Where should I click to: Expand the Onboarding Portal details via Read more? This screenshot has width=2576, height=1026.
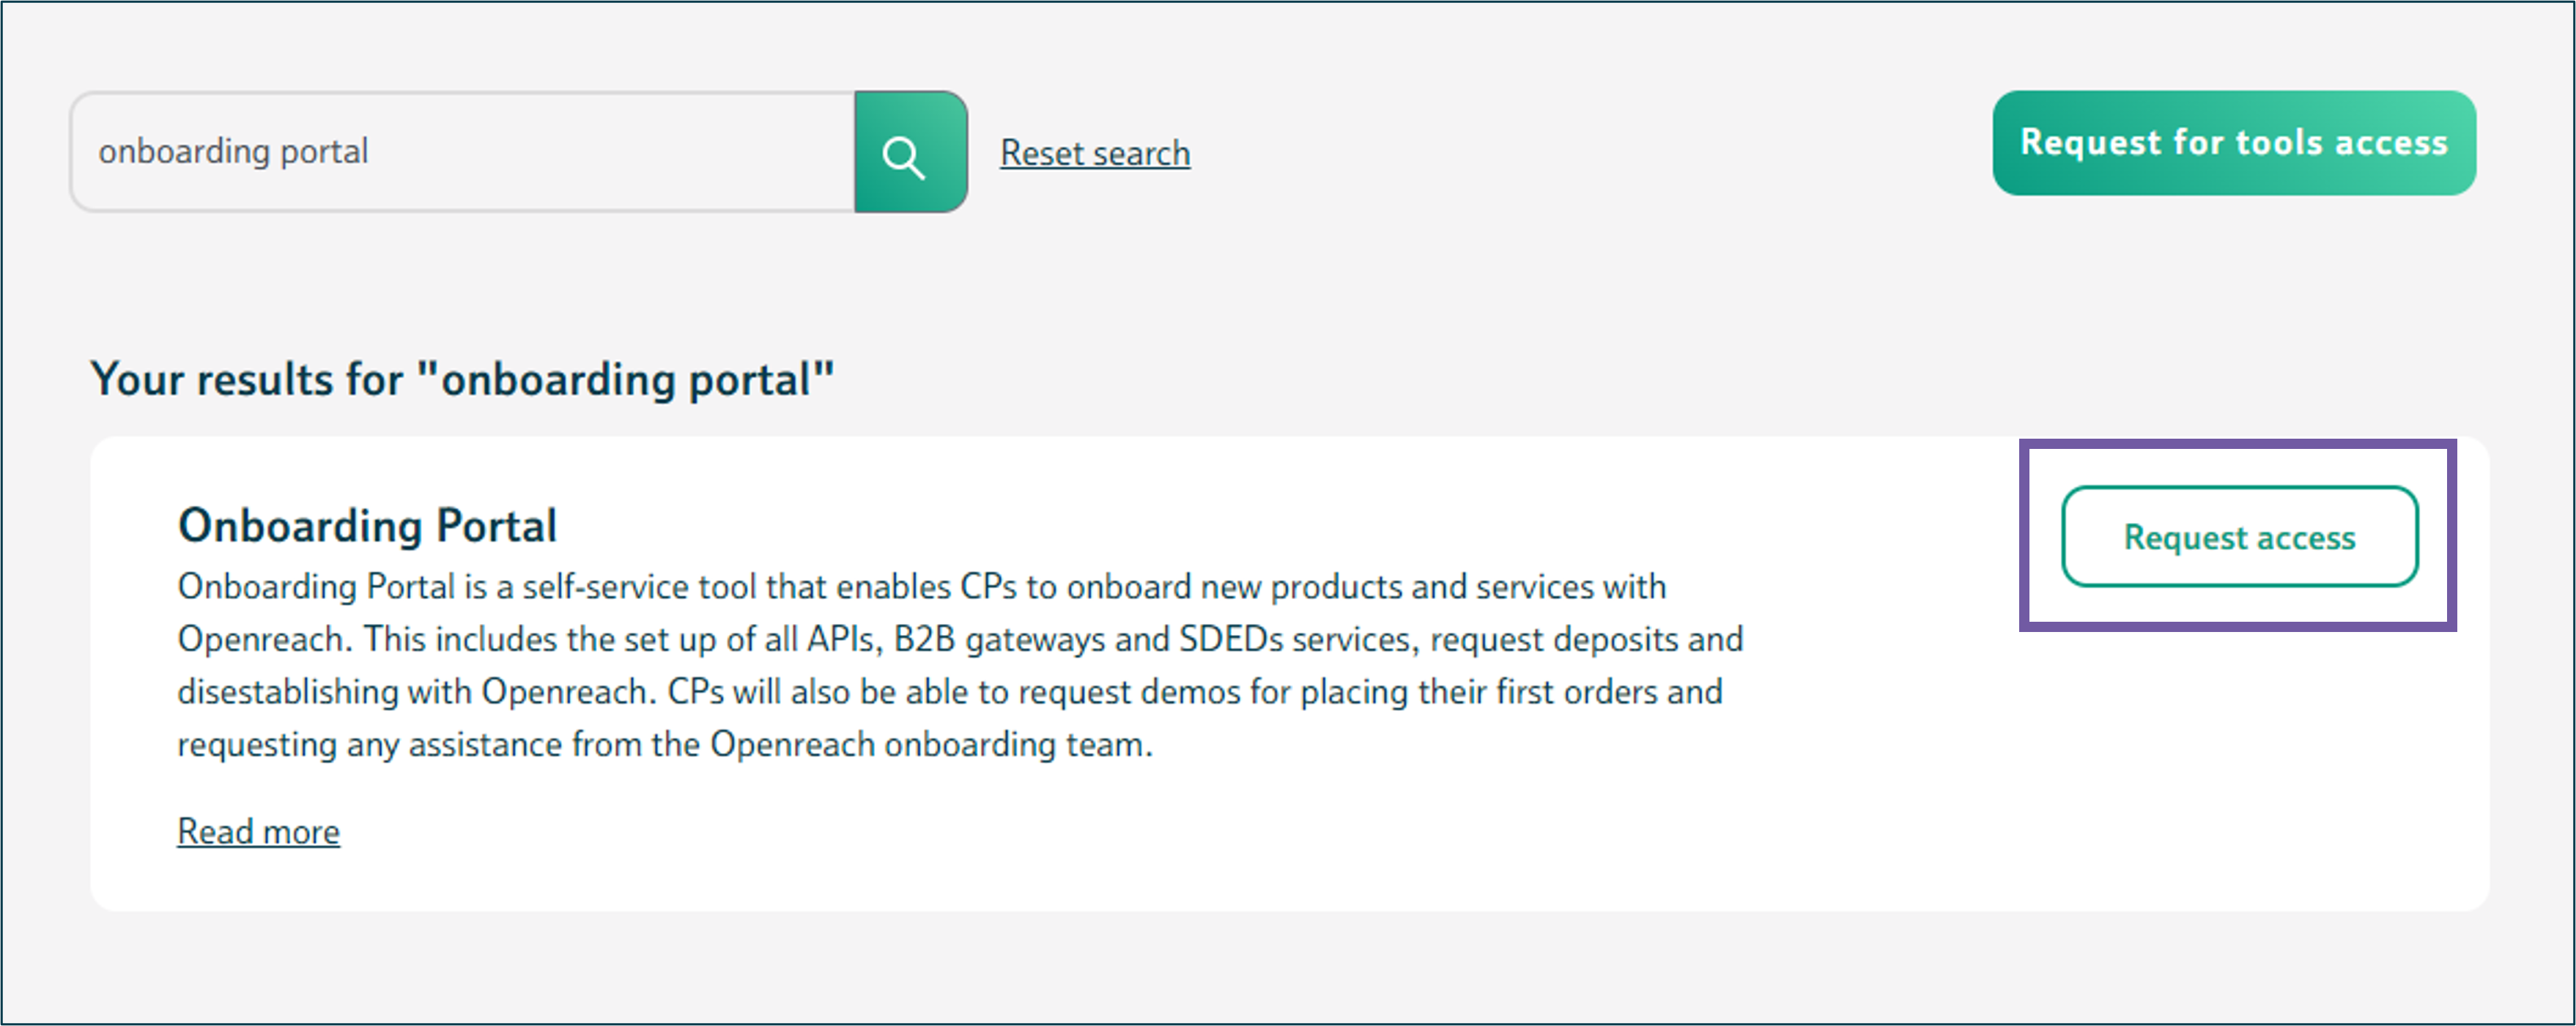pyautogui.click(x=259, y=831)
